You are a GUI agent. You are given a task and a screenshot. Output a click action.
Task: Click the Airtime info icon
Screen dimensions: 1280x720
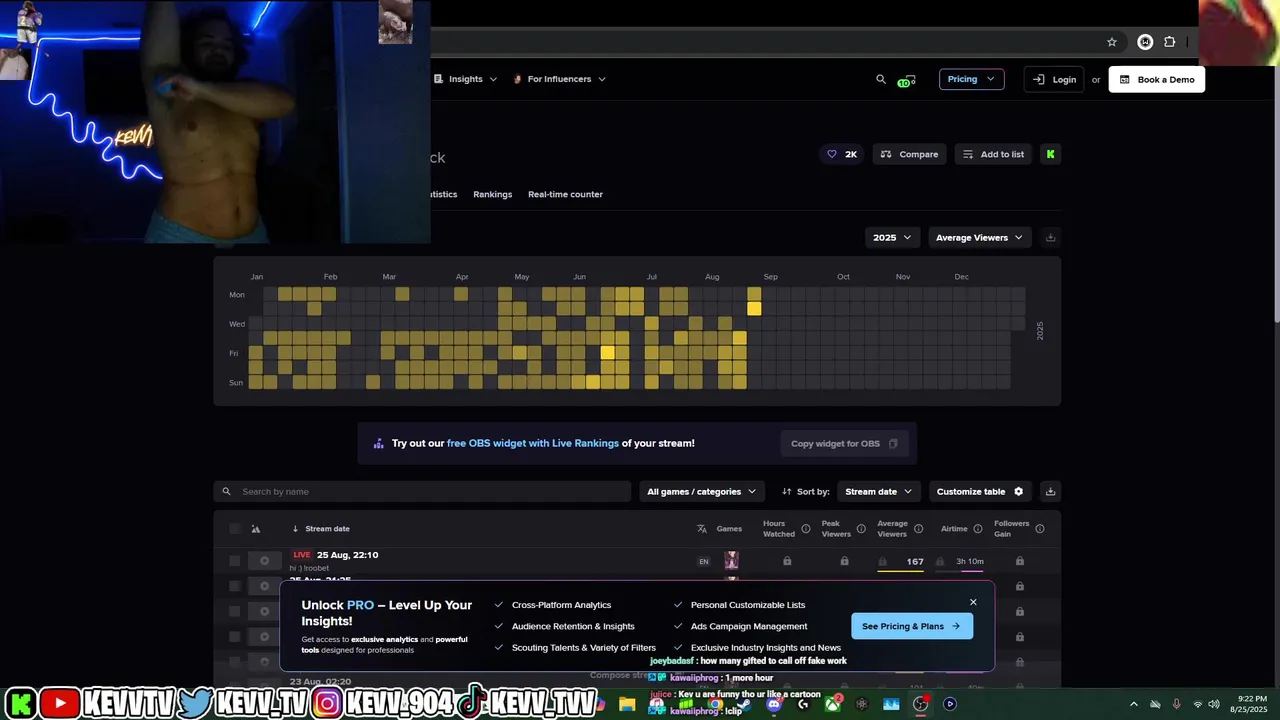pos(977,529)
